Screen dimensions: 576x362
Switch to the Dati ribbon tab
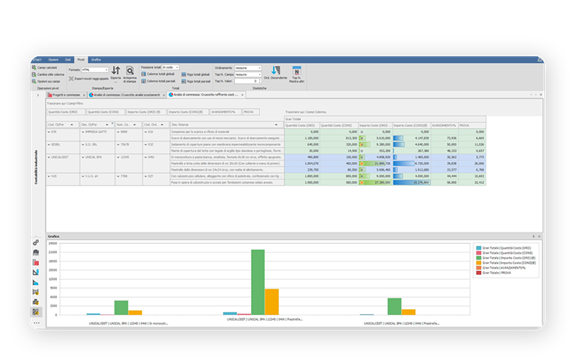[x=68, y=60]
